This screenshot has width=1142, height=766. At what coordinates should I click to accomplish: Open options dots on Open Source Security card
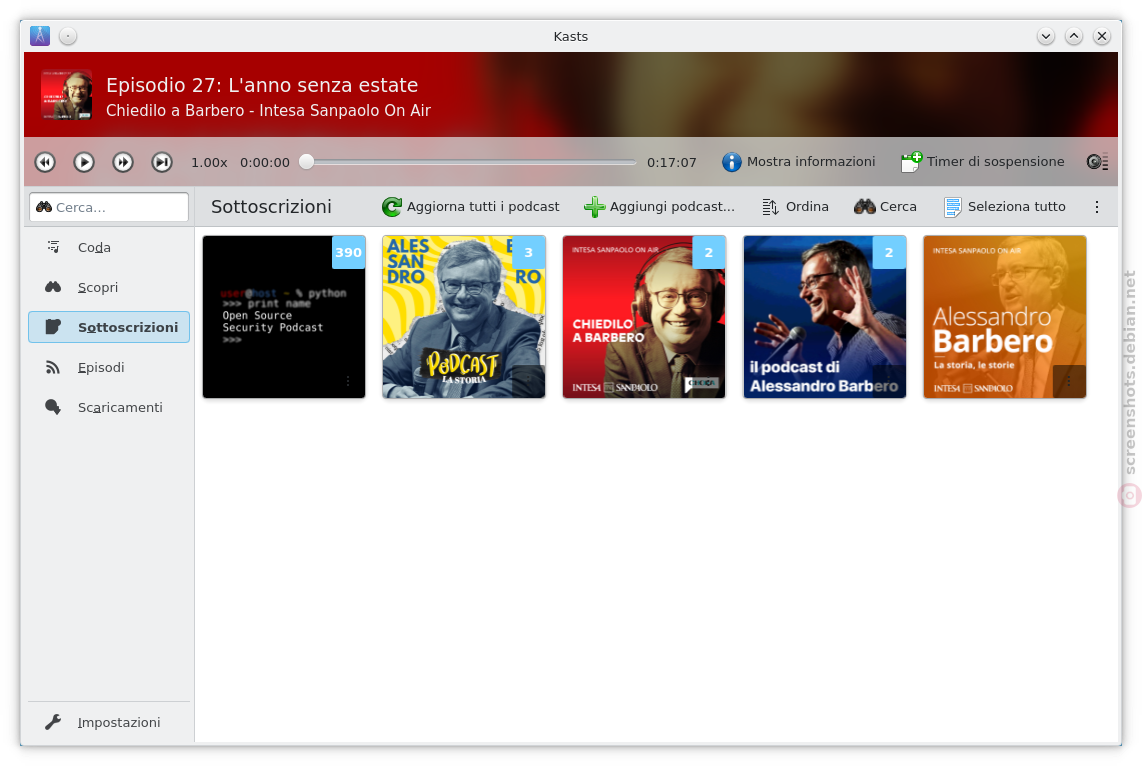tap(348, 381)
